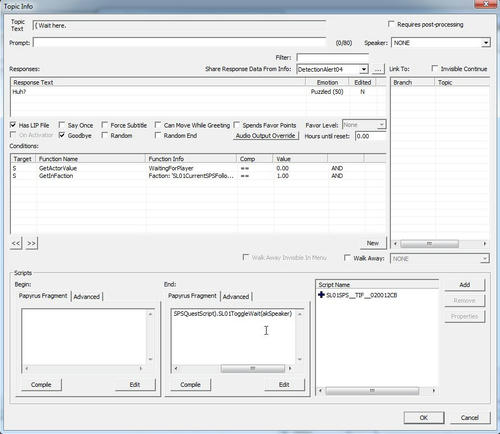The width and height of the screenshot is (500, 434).
Task: Click the previous info << arrow button
Action: click(x=16, y=243)
